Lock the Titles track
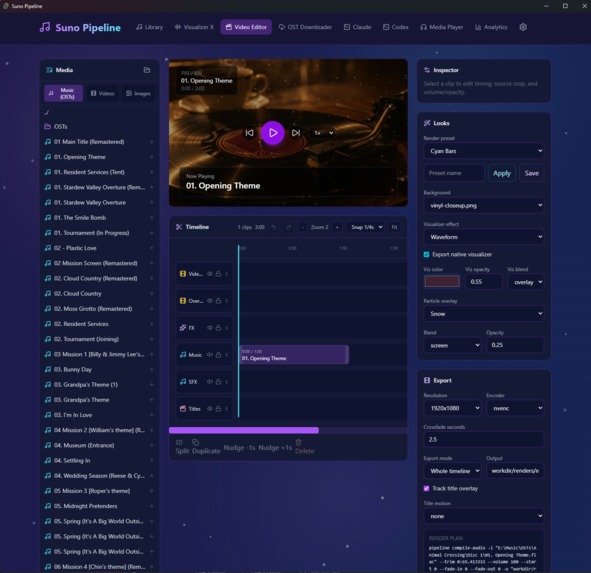This screenshot has height=573, width=591. [218, 409]
